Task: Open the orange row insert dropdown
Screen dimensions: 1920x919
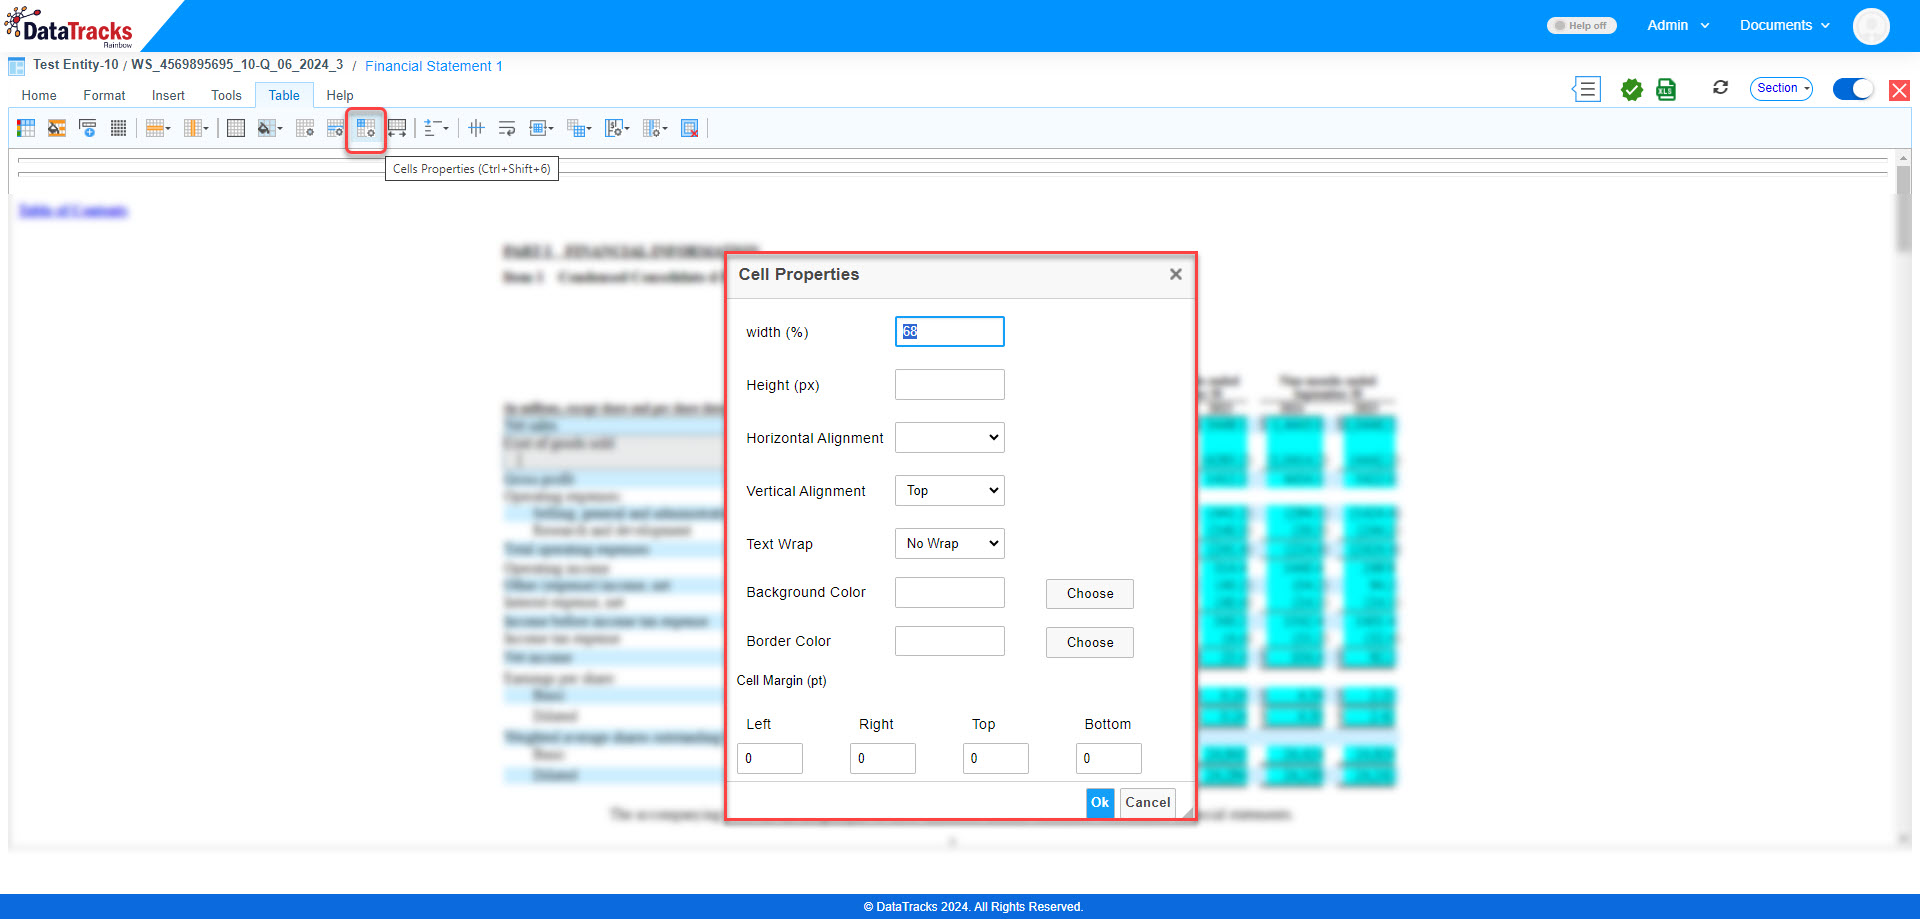Action: (158, 128)
